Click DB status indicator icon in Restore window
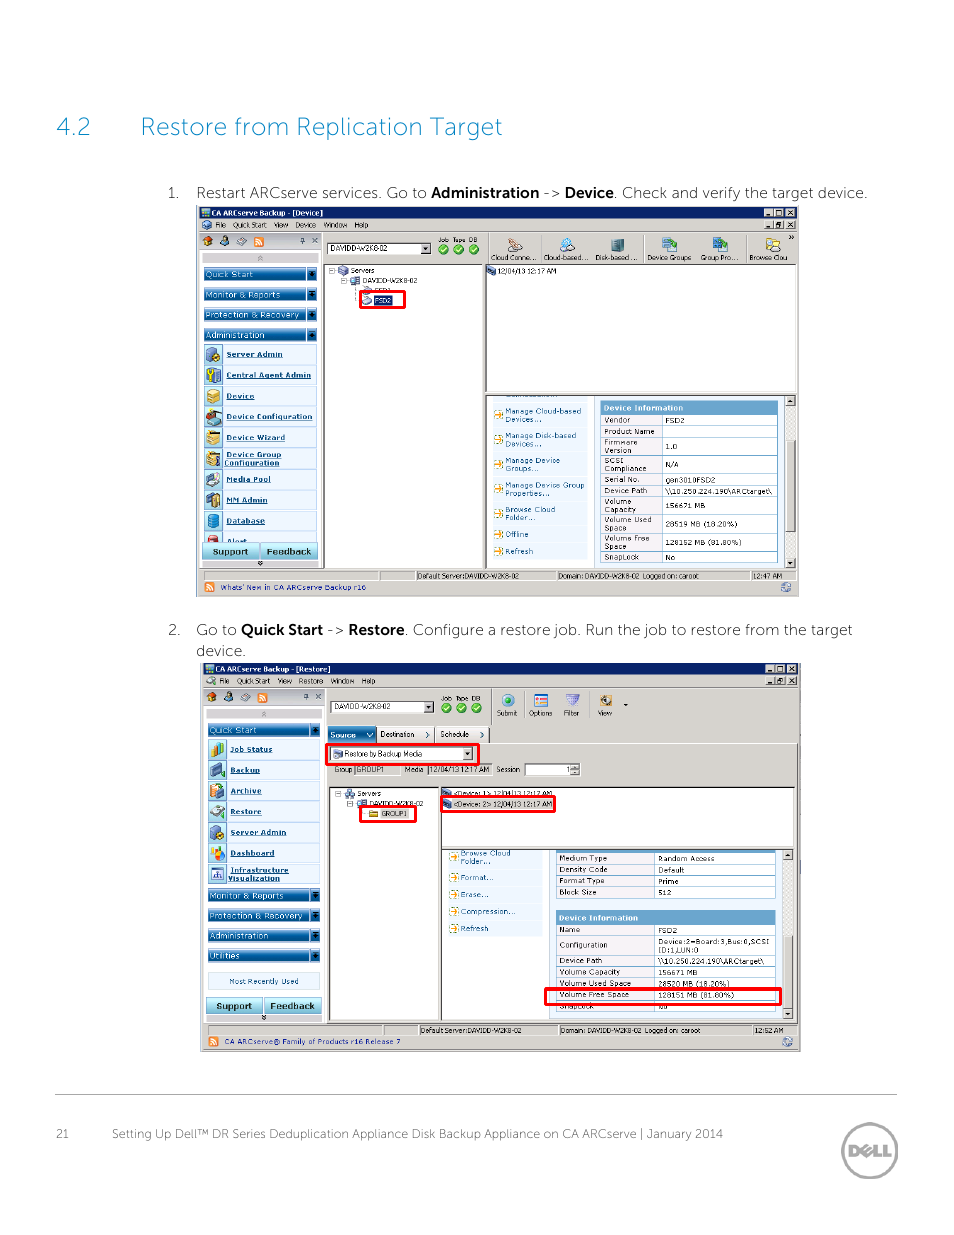 (476, 708)
